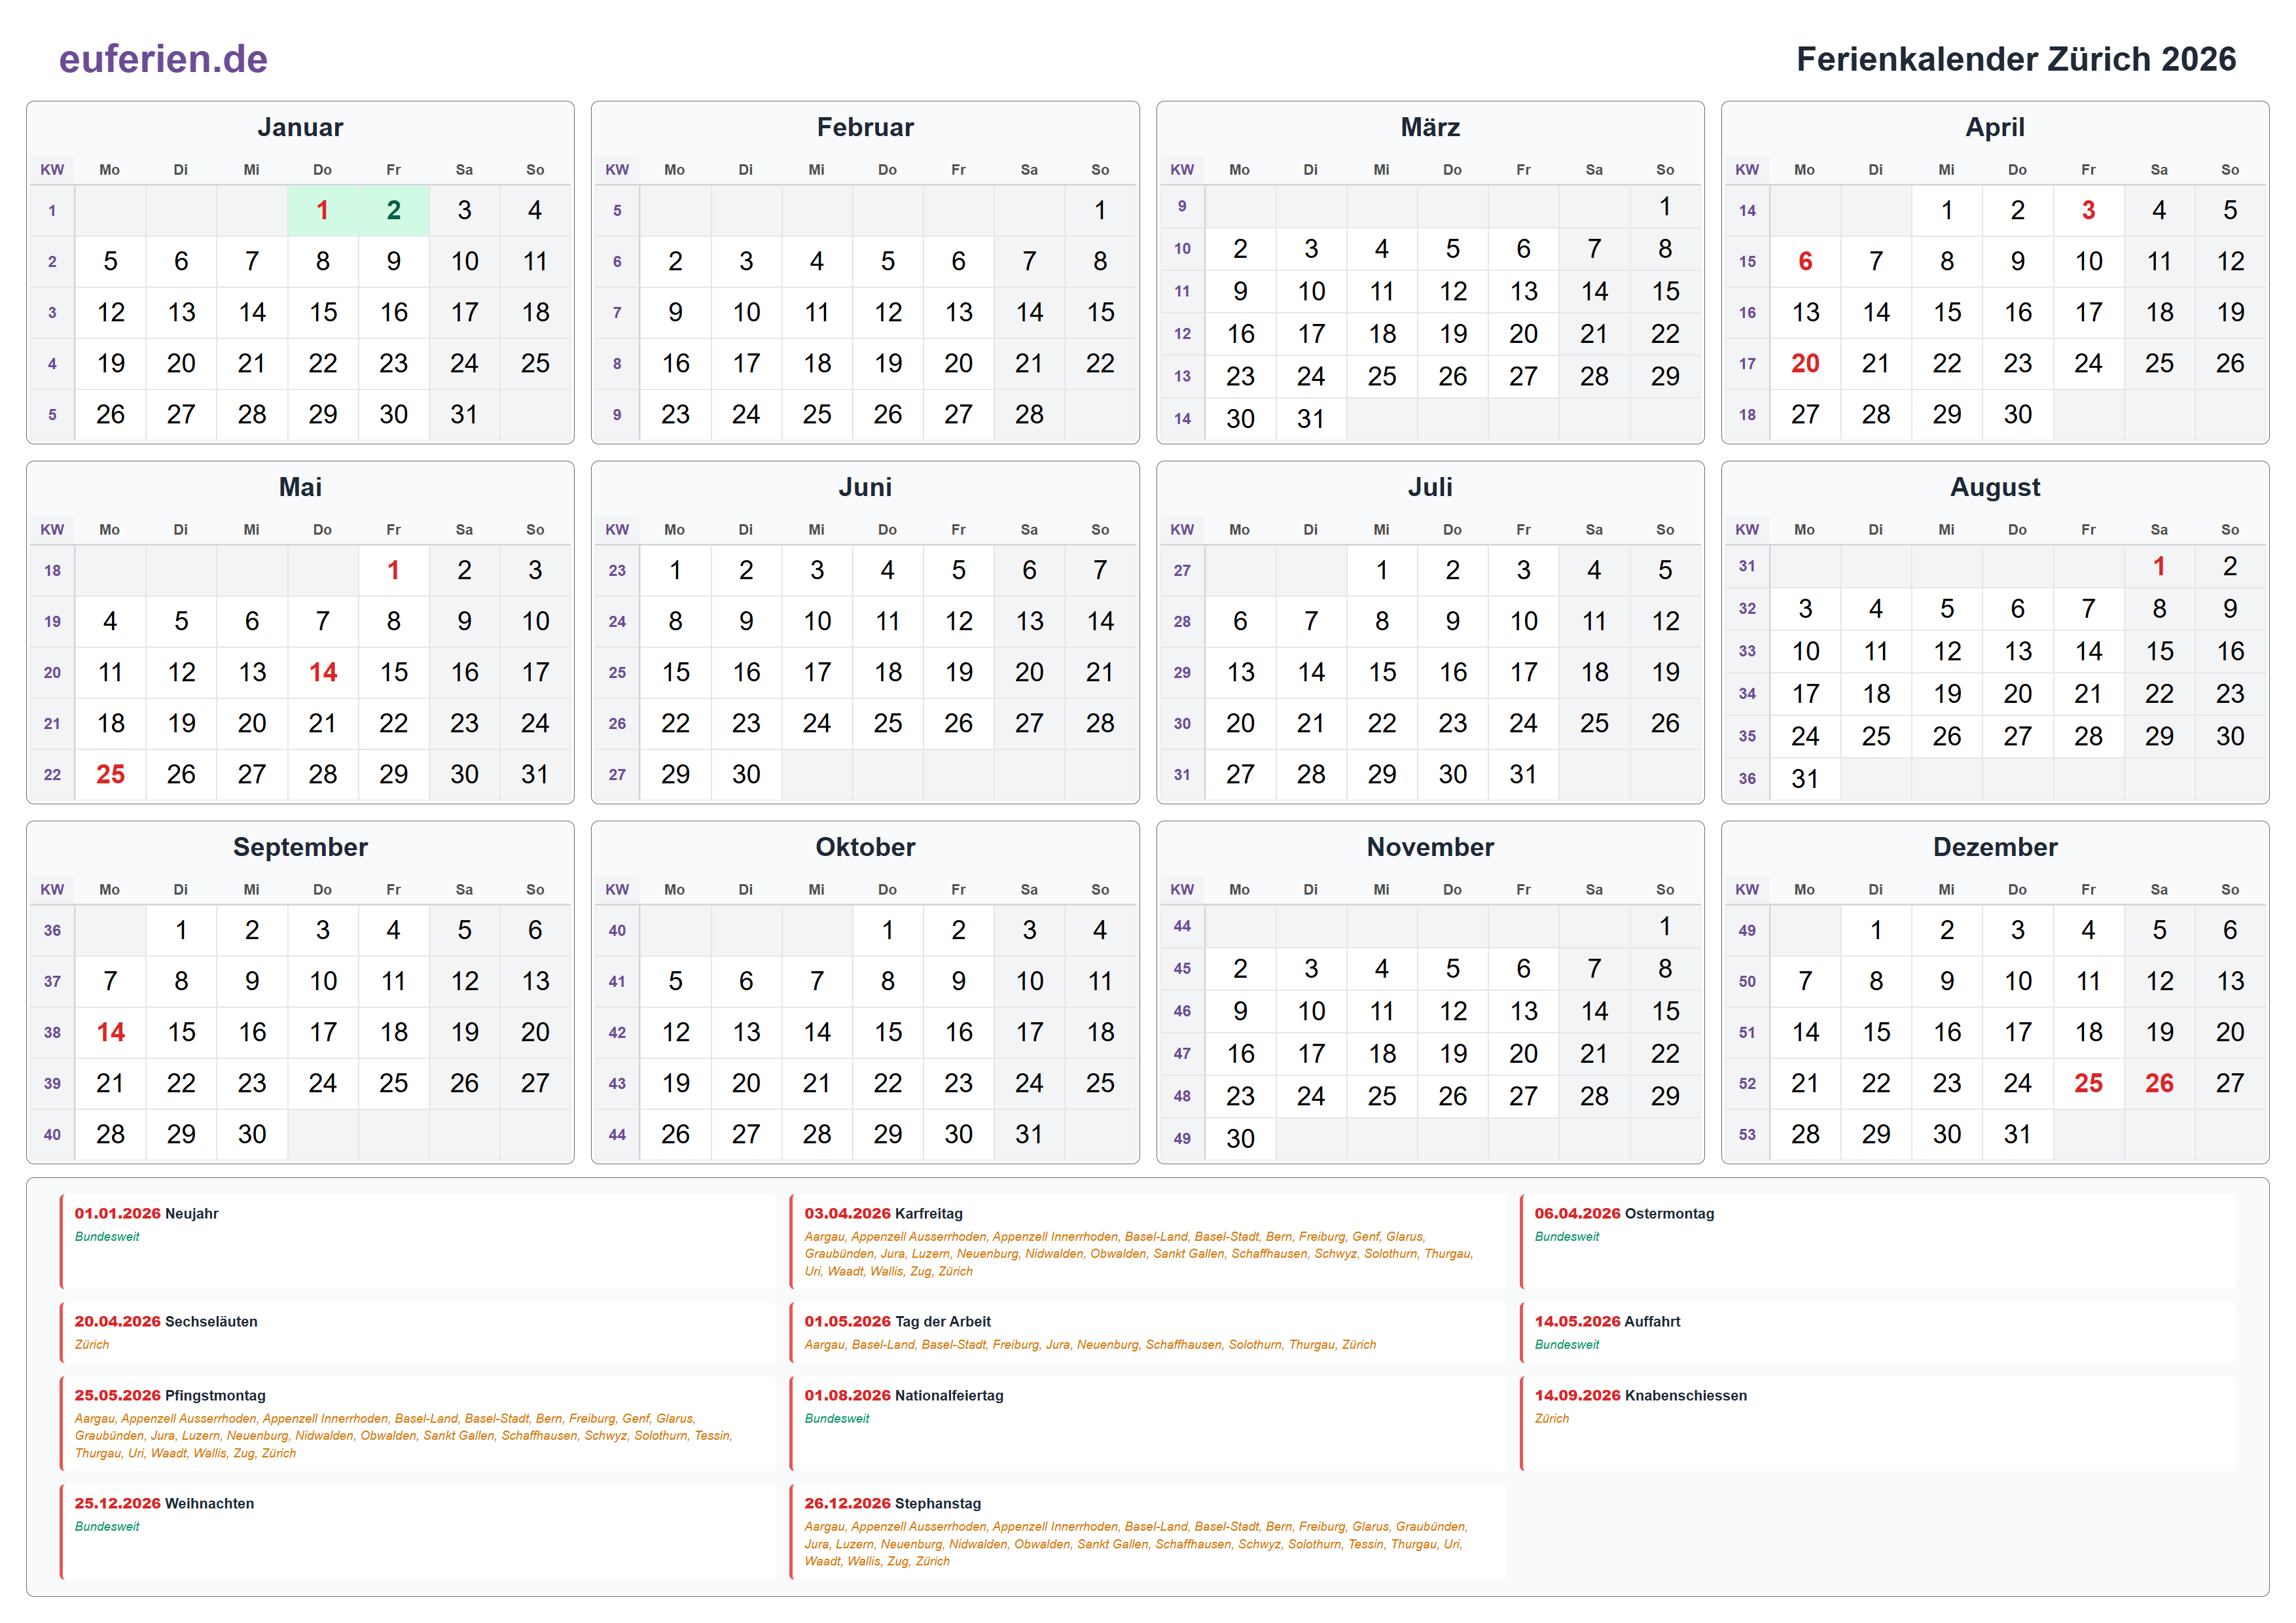Viewport: 2296px width, 1623px height.
Task: Click So column header in Dezember
Action: click(2230, 890)
